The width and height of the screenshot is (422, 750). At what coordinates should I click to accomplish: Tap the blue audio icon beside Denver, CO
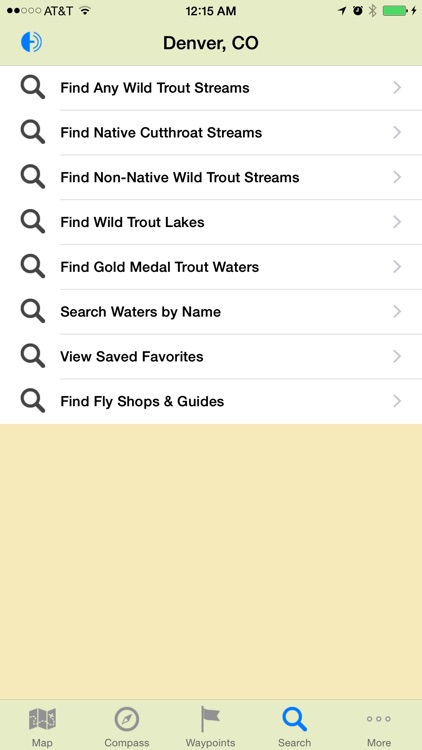pos(31,42)
